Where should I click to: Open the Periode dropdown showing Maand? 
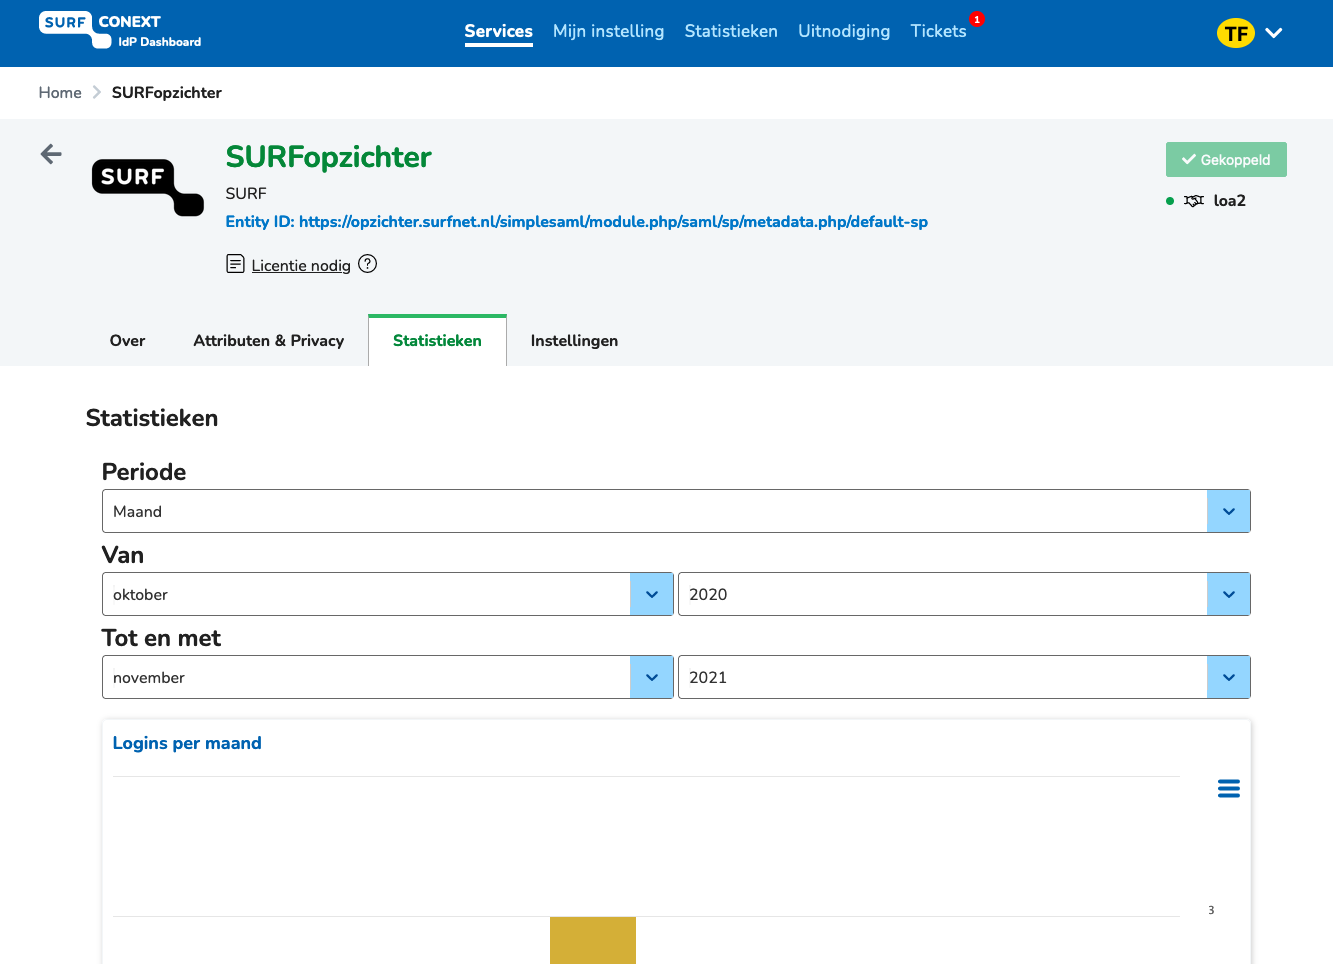pos(676,511)
